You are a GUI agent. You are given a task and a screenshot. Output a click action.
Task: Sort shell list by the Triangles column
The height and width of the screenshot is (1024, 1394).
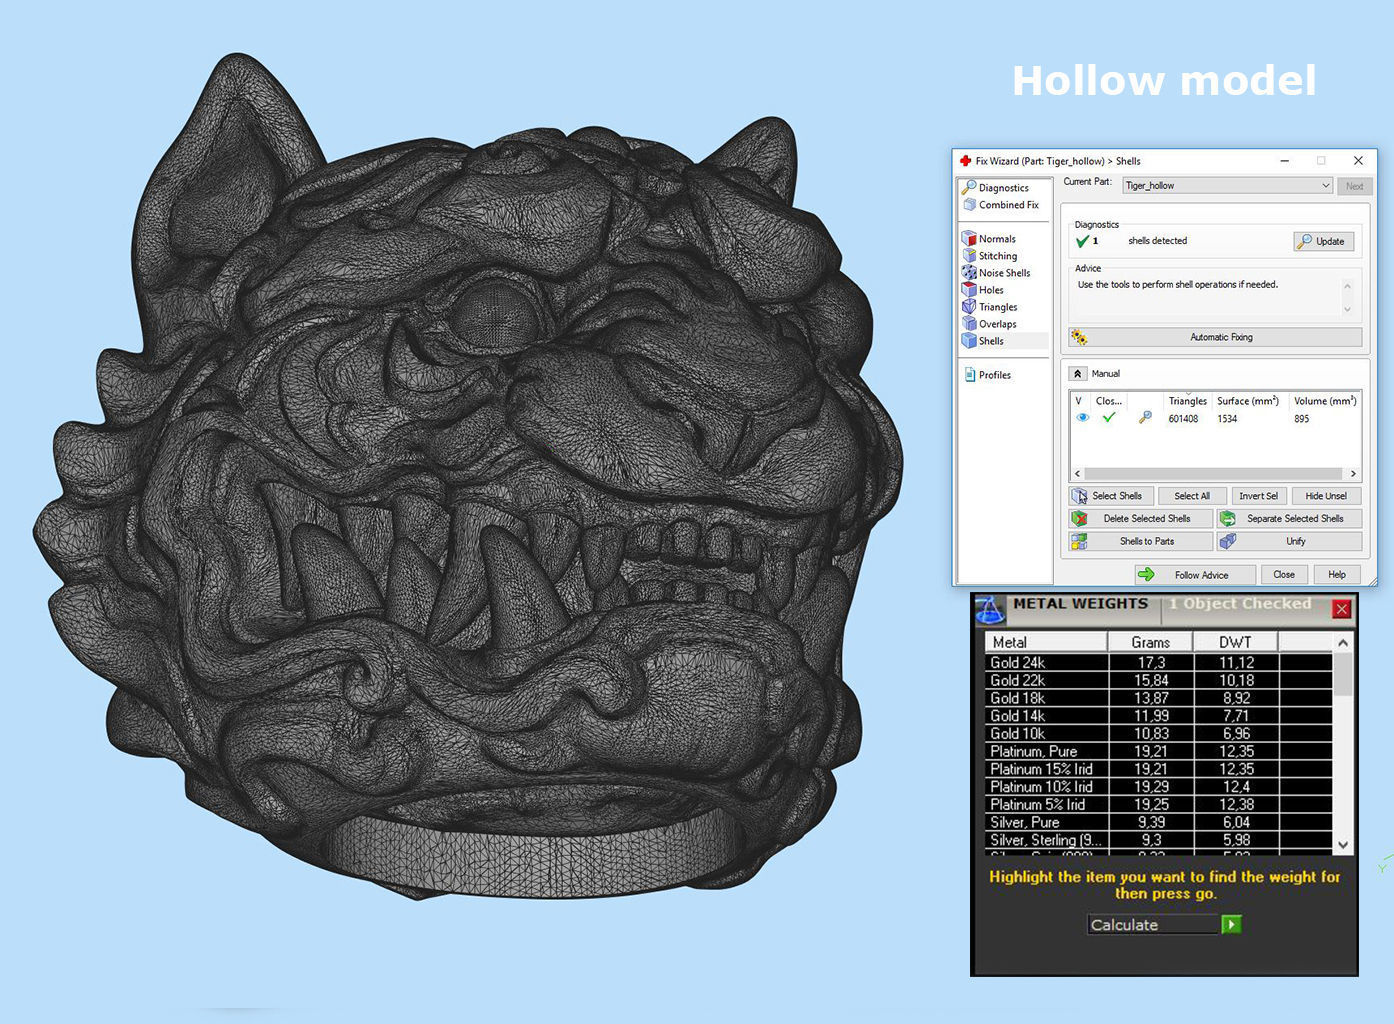coord(1187,401)
